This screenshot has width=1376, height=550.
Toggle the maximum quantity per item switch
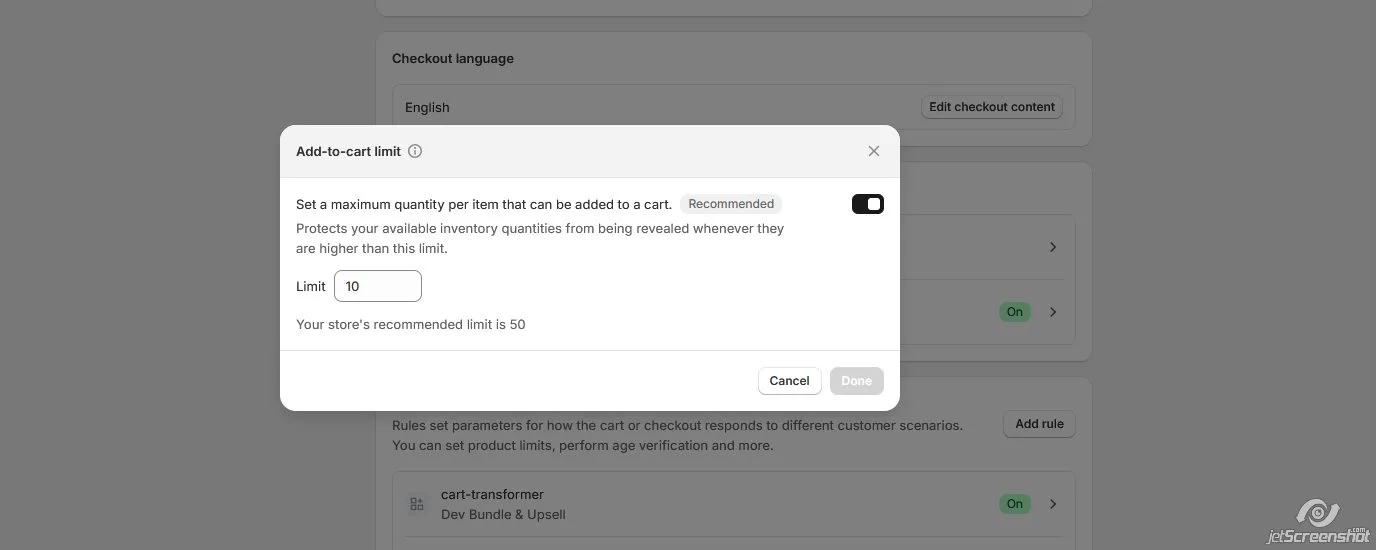(x=867, y=204)
